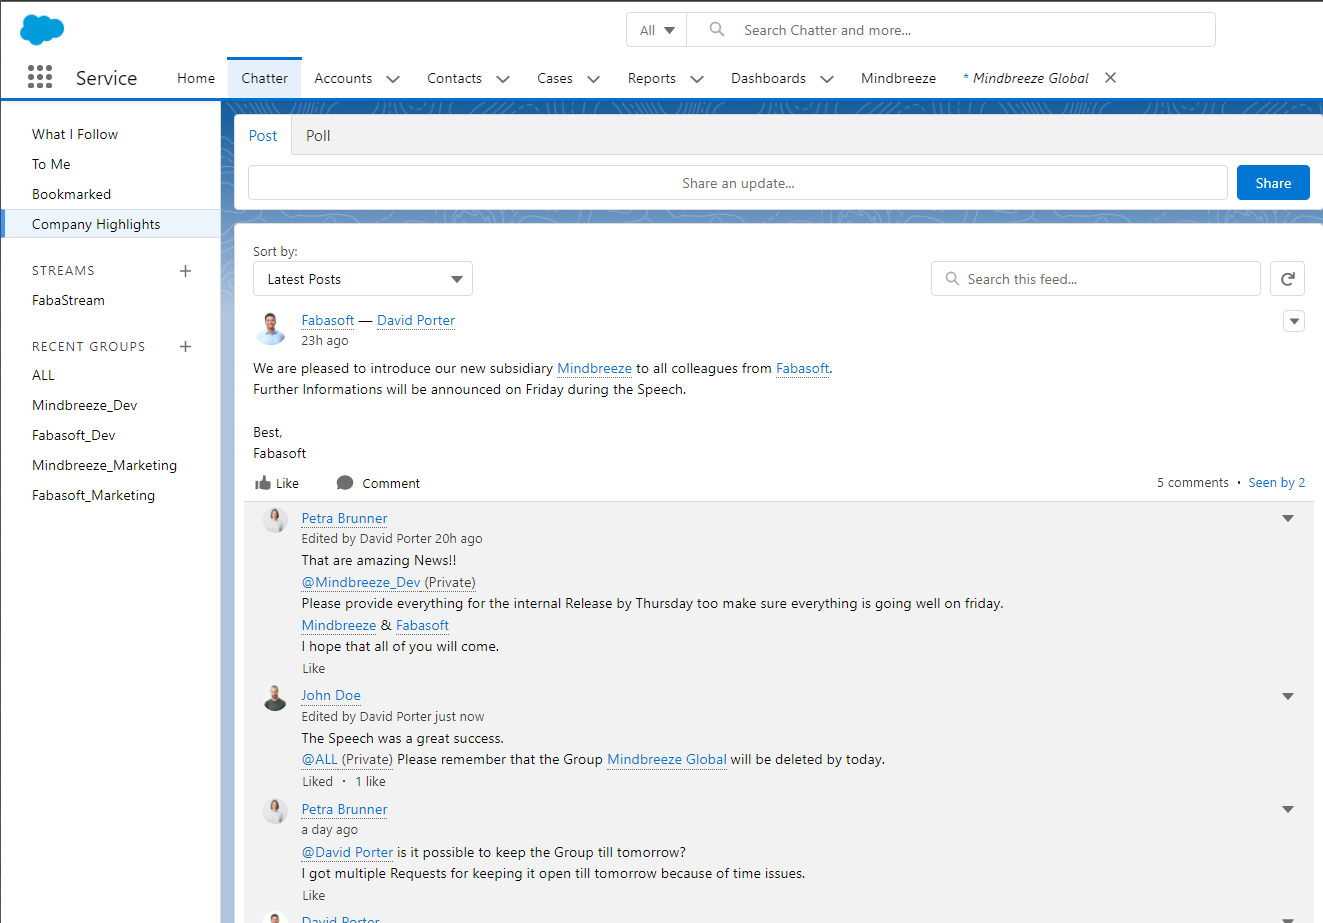Open the Fabasoft link in post header
The image size is (1323, 923).
[328, 320]
